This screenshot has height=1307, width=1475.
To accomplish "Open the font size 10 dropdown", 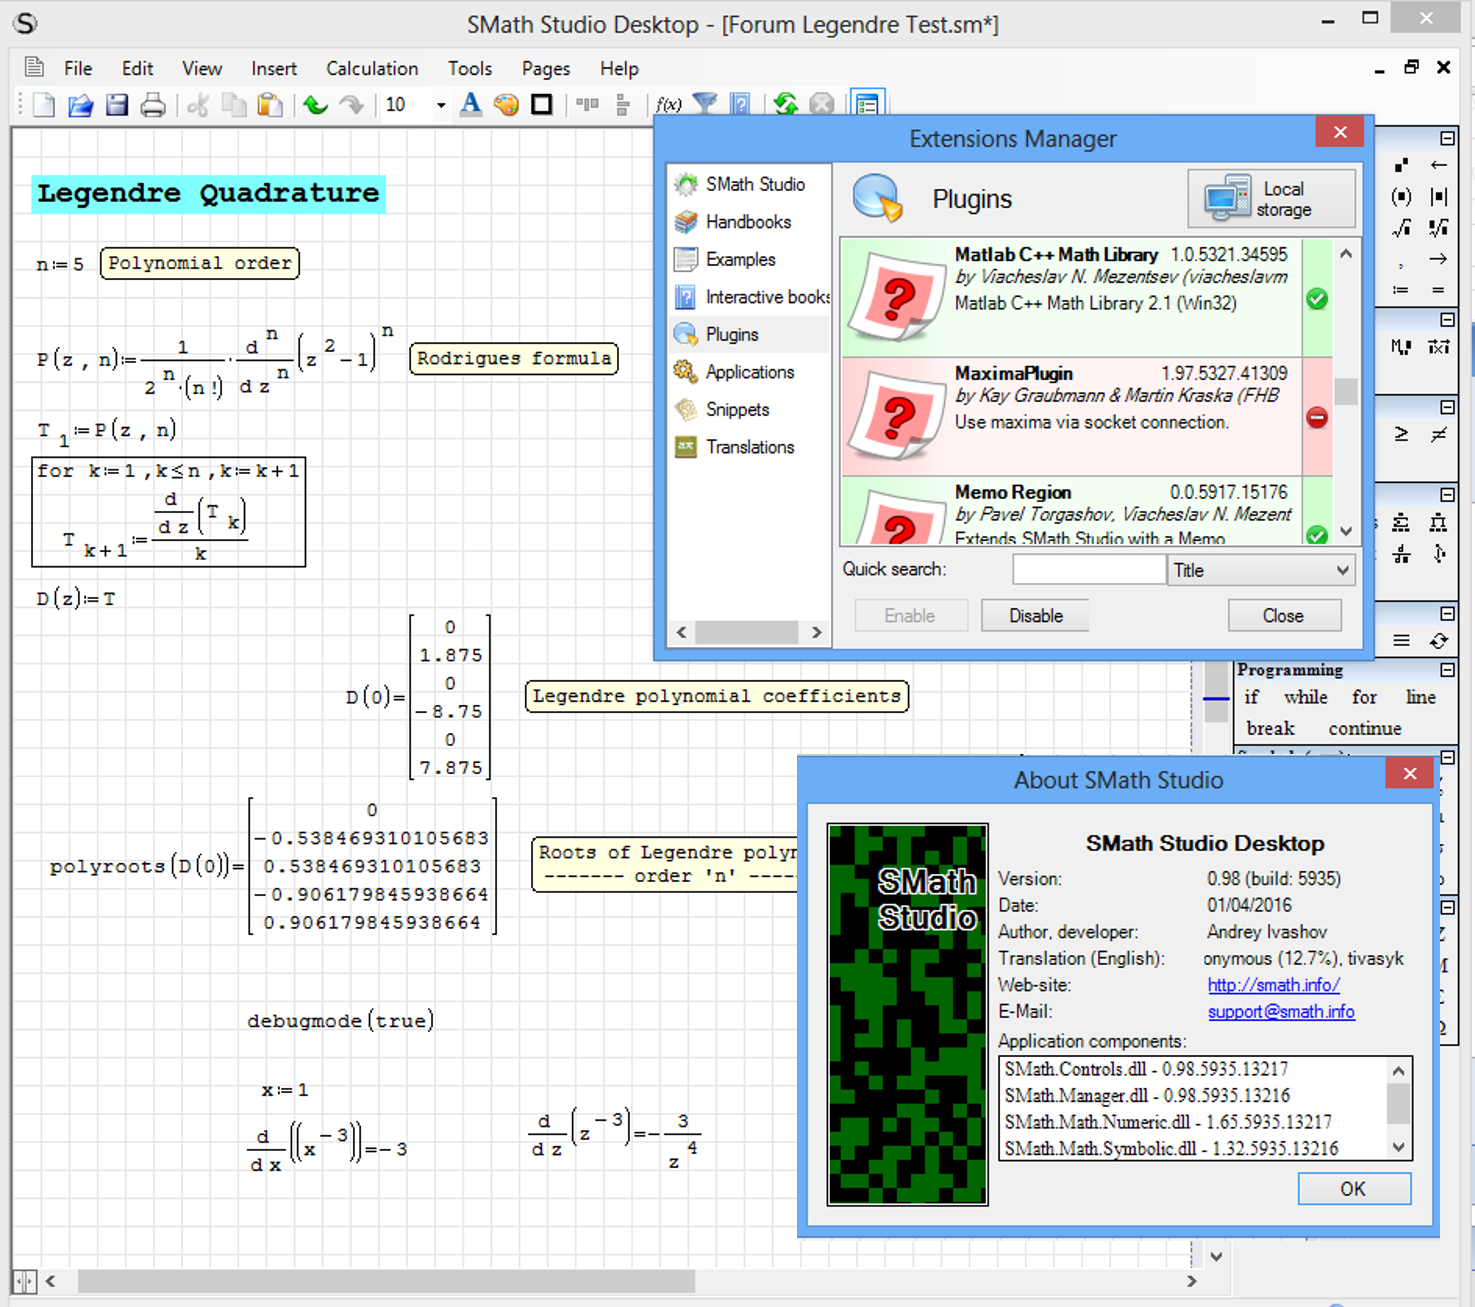I will (440, 105).
